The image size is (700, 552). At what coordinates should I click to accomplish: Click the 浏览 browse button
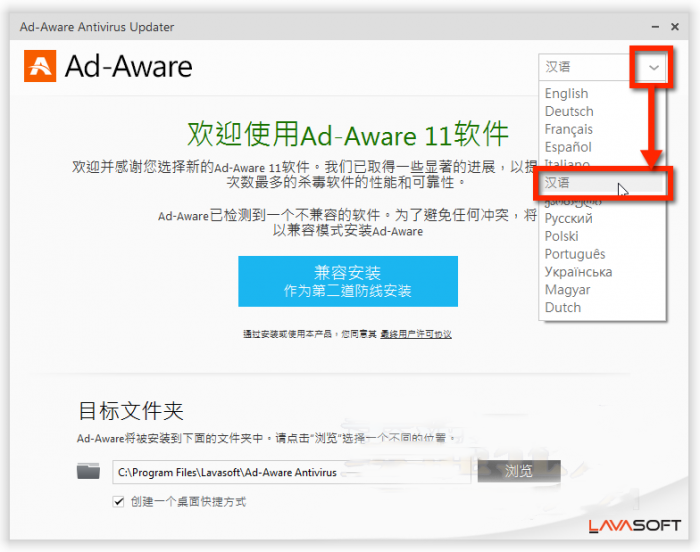[x=519, y=471]
